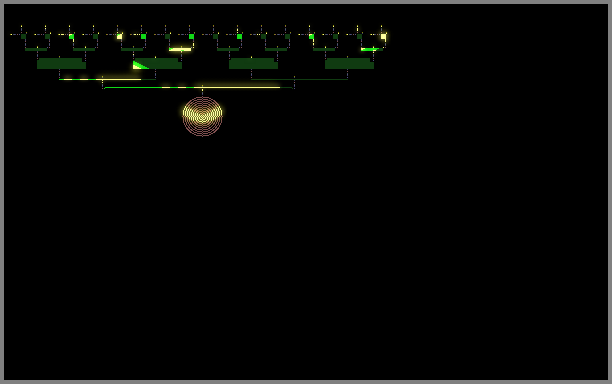Click the empty black canvas below the tree
612x384 pixels.
[304, 254]
